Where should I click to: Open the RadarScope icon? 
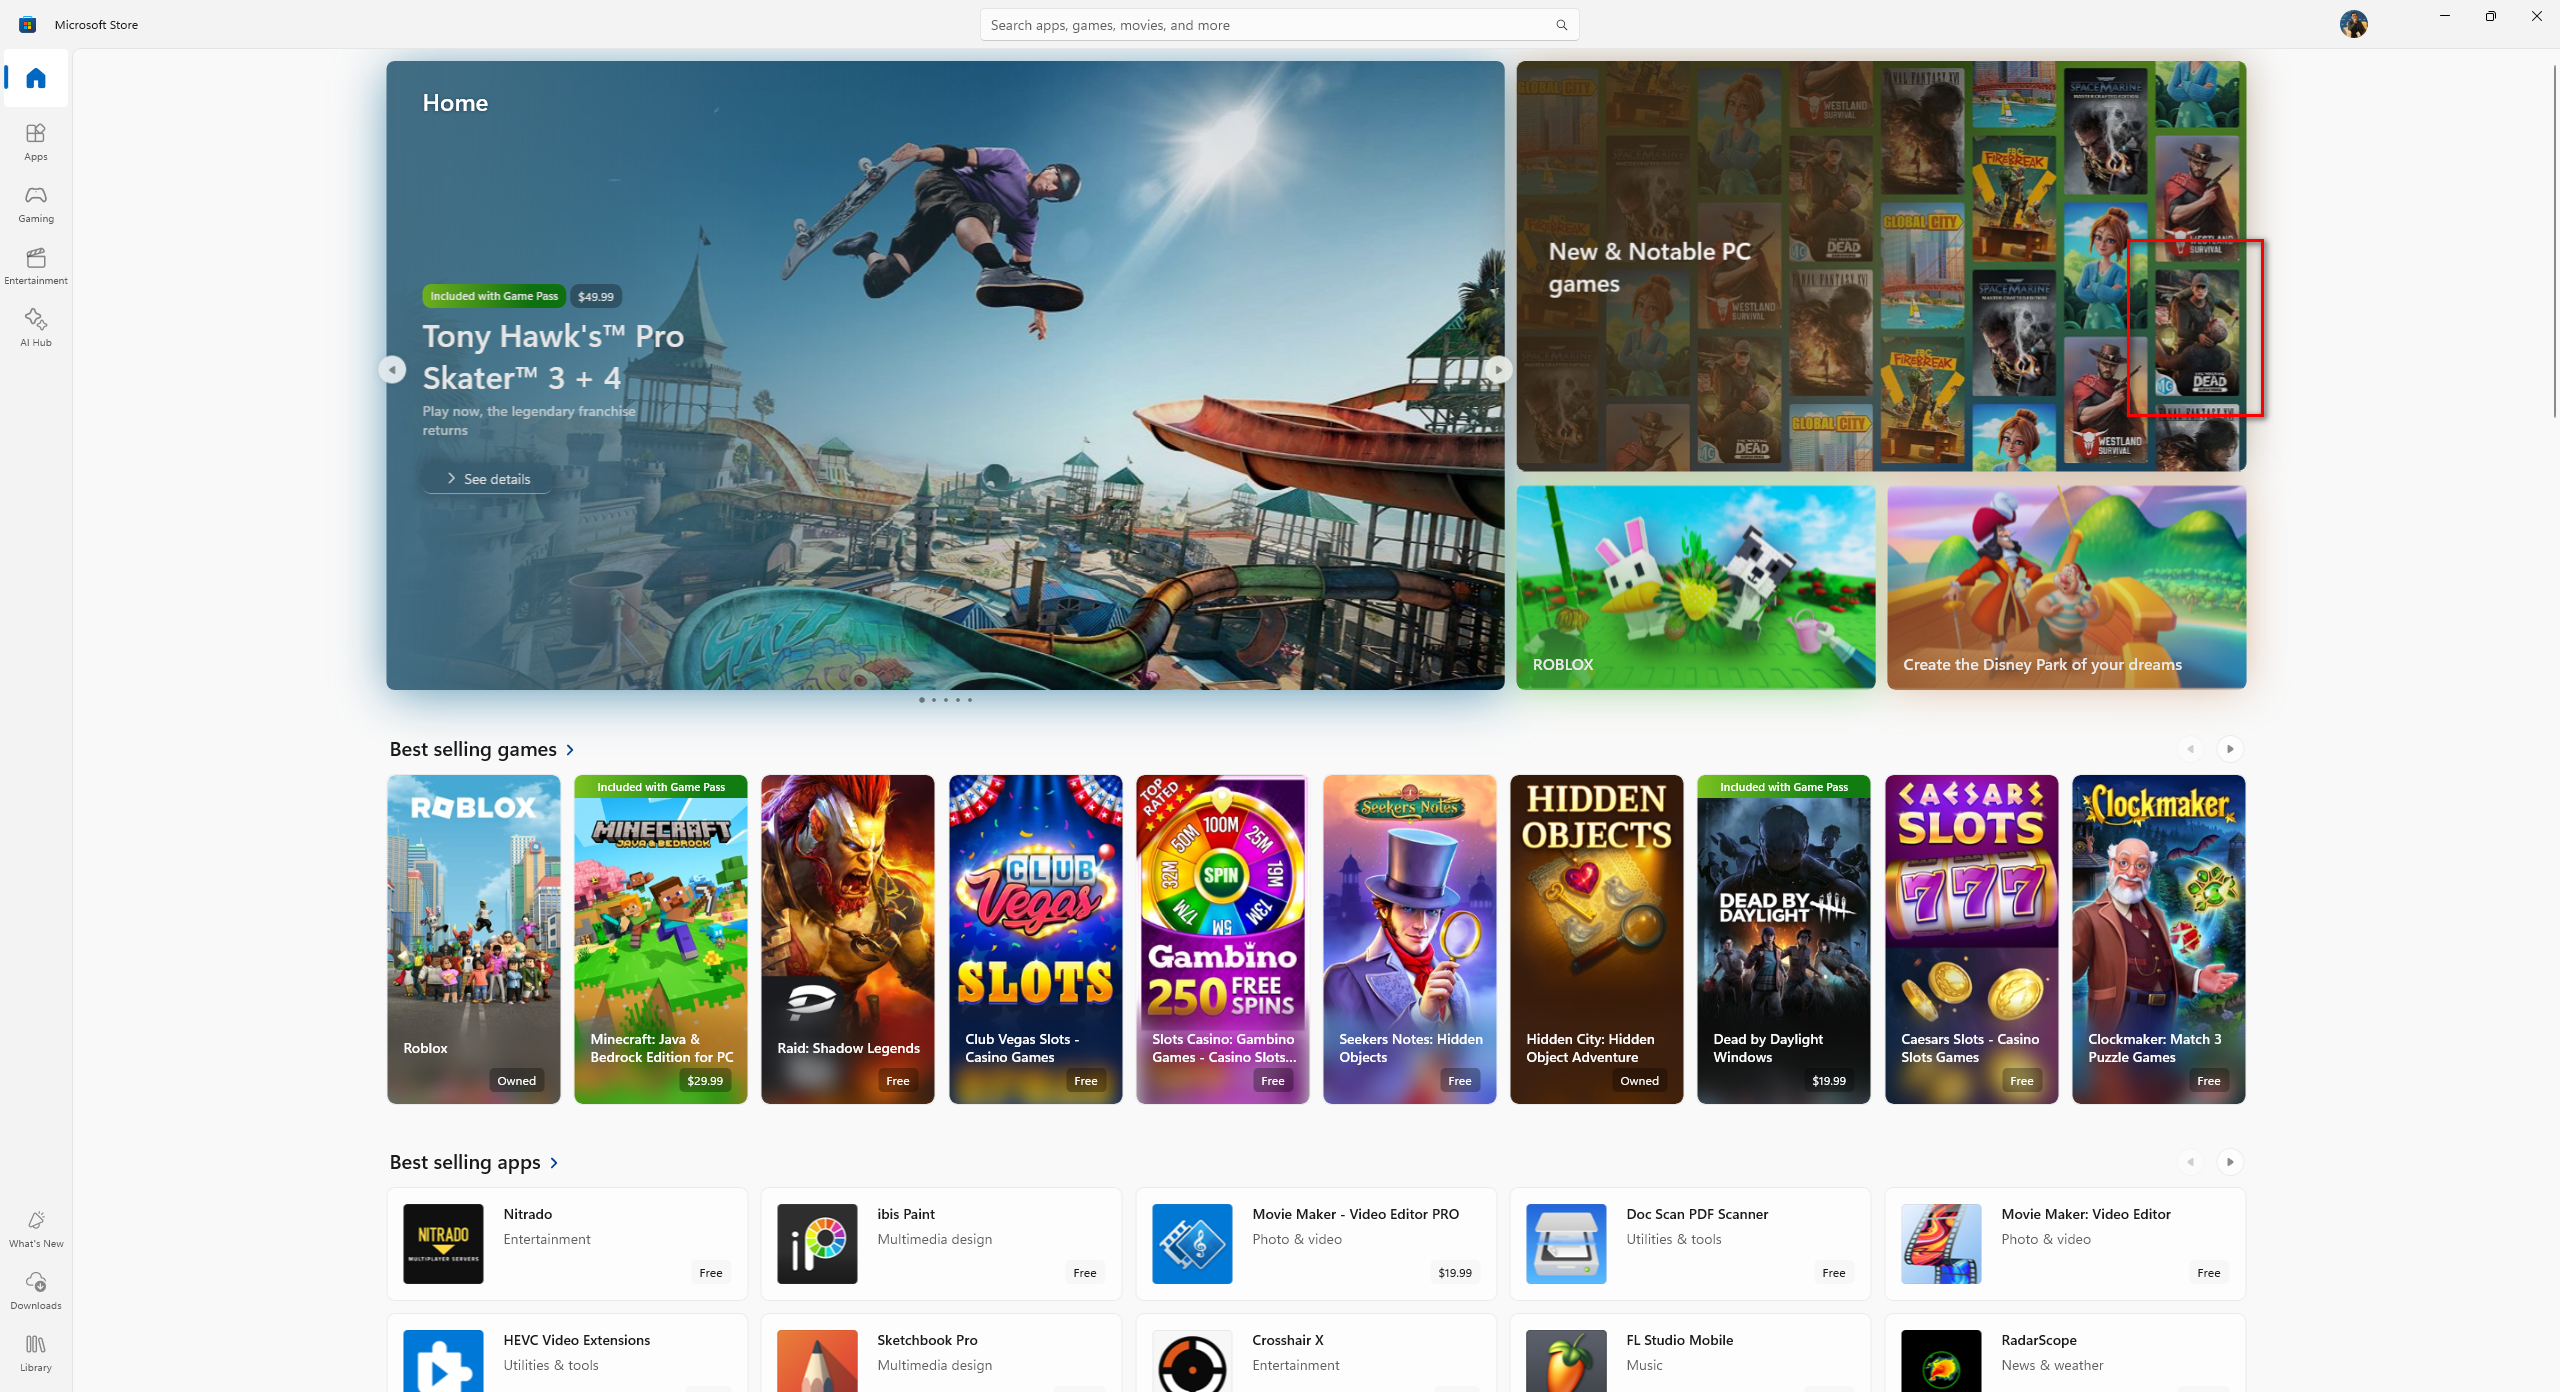tap(1941, 1361)
